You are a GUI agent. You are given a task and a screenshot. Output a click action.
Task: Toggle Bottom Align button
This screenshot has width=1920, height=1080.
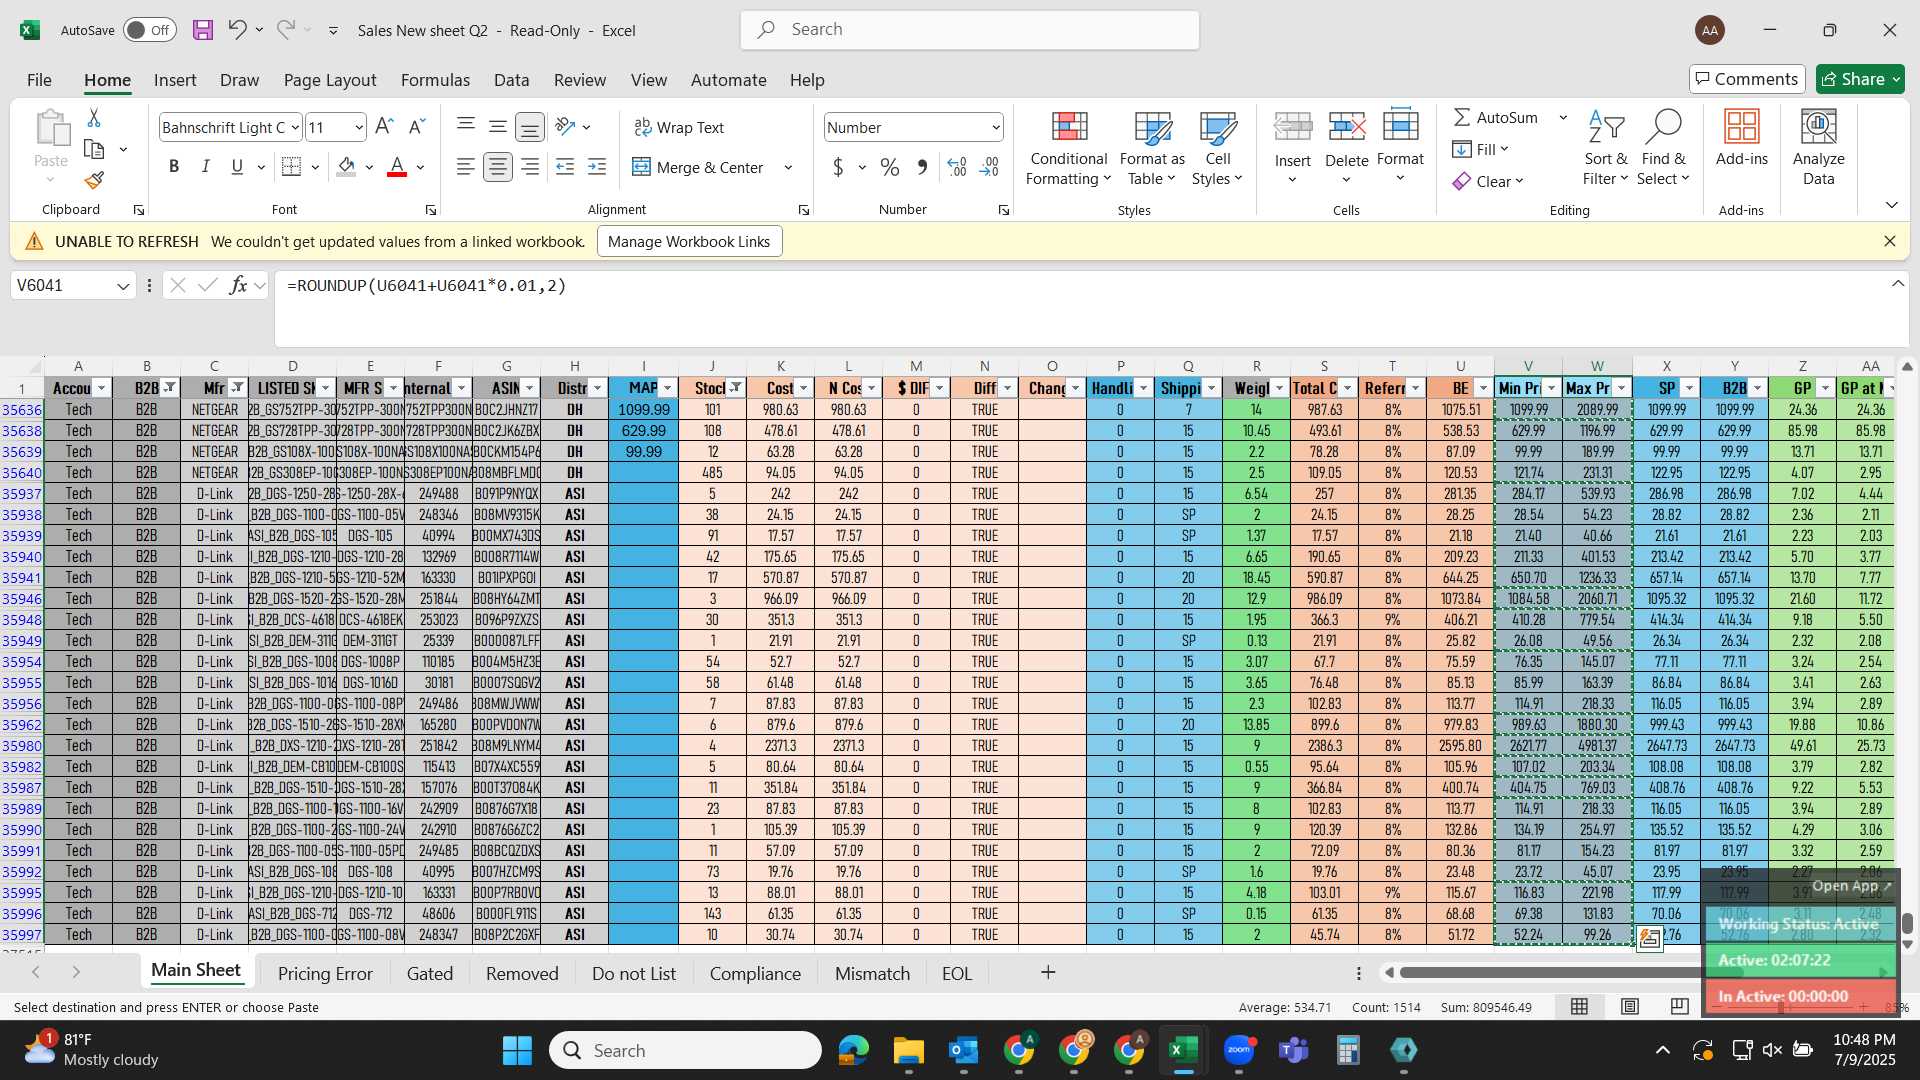[x=529, y=127]
